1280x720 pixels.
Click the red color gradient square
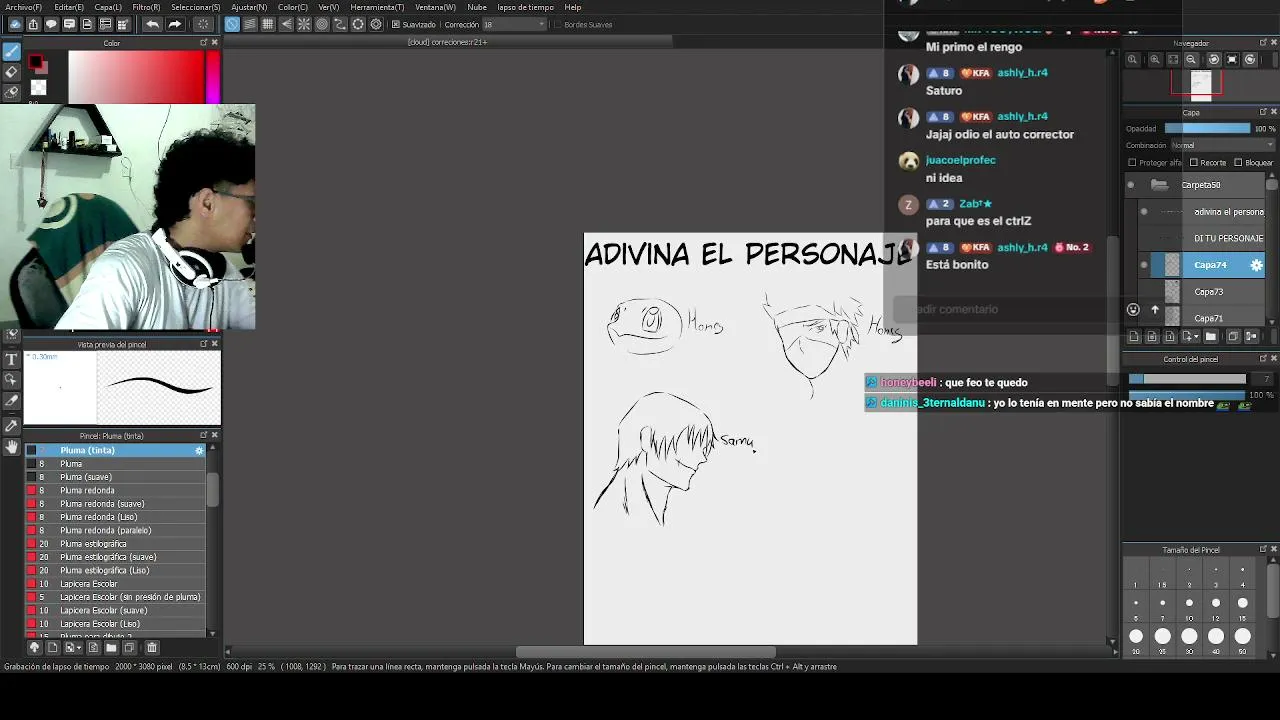click(136, 76)
